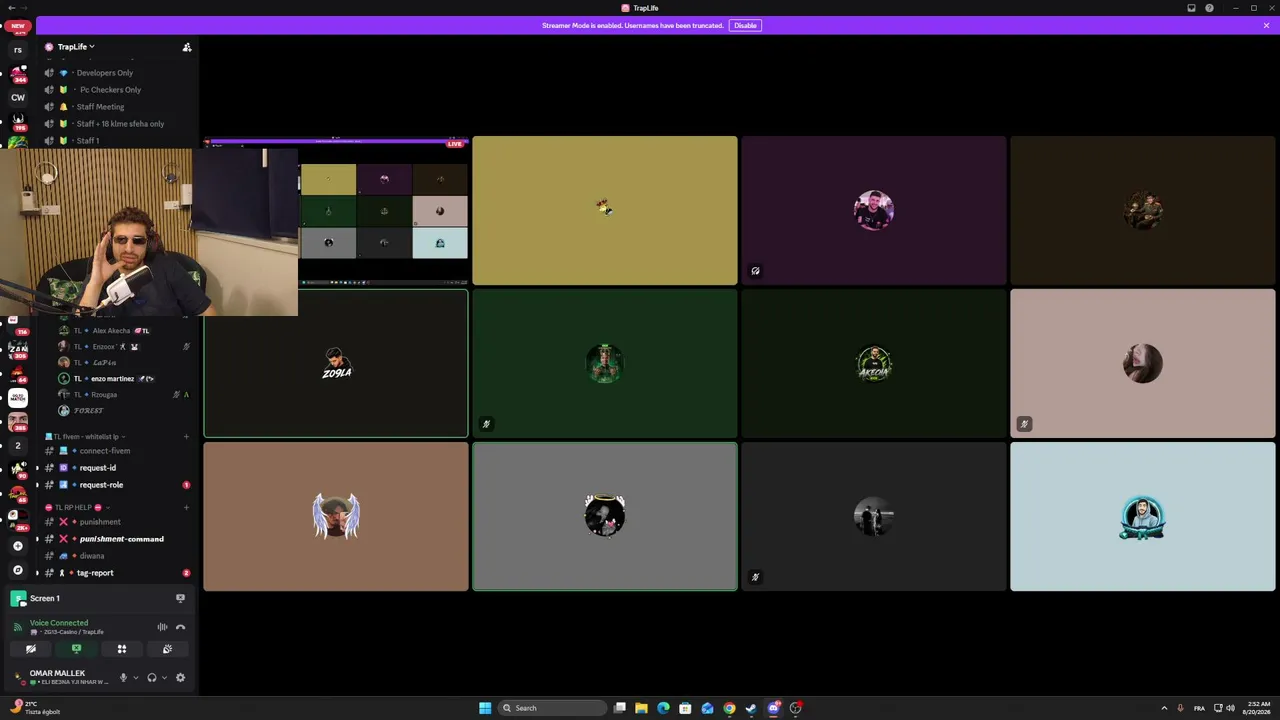Mute the microphone
Viewport: 1280px width, 720px height.
click(x=123, y=678)
